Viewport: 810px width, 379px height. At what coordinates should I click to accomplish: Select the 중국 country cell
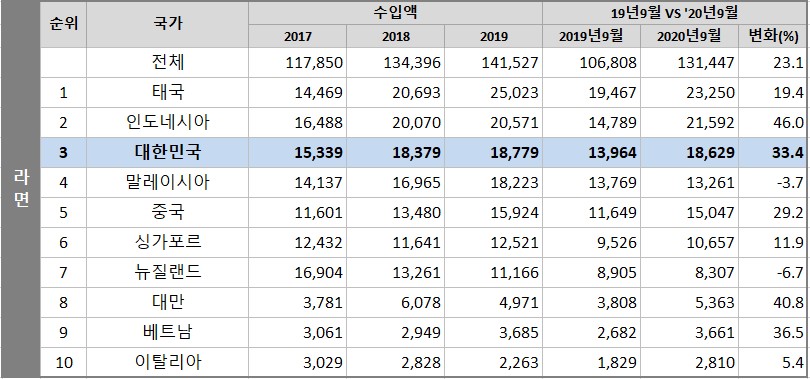click(x=168, y=212)
